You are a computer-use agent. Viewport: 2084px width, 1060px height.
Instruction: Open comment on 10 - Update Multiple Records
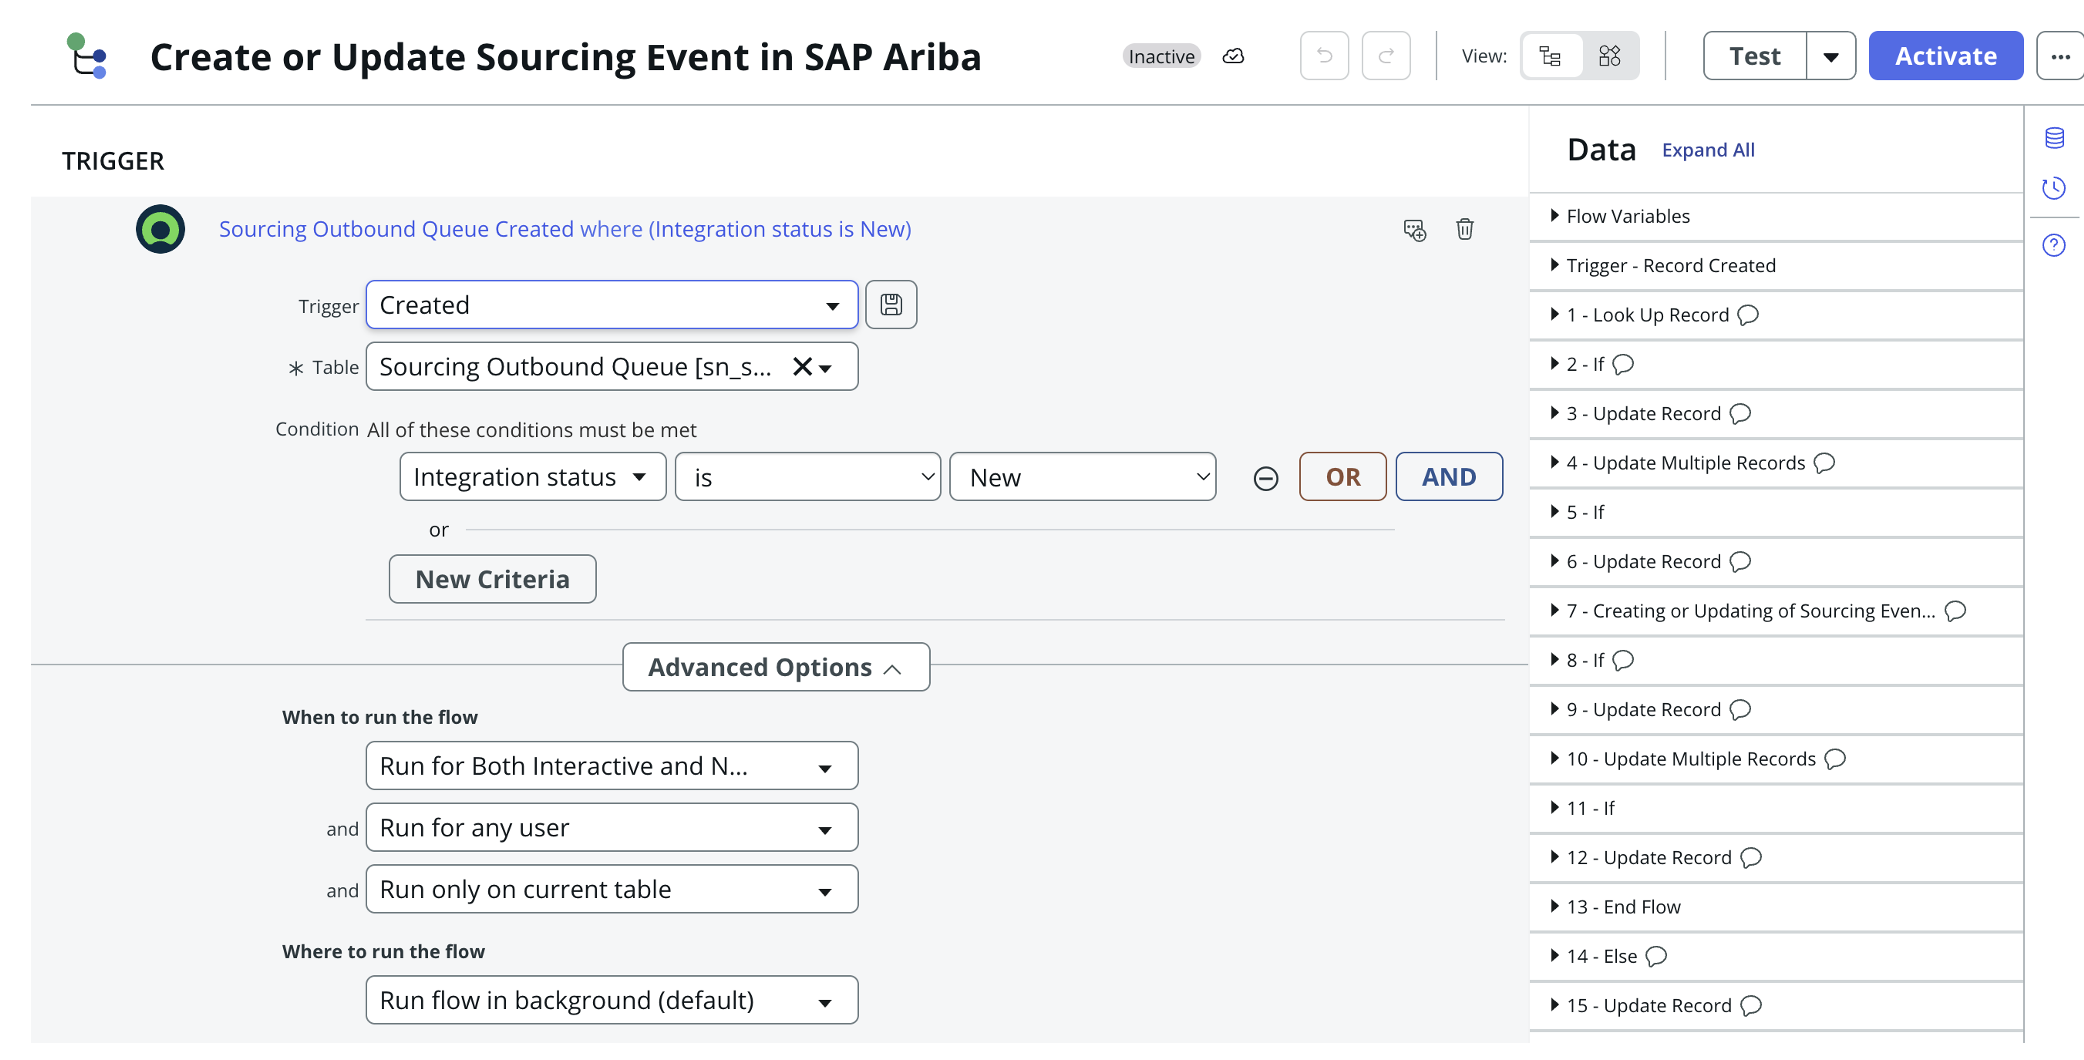[1834, 759]
